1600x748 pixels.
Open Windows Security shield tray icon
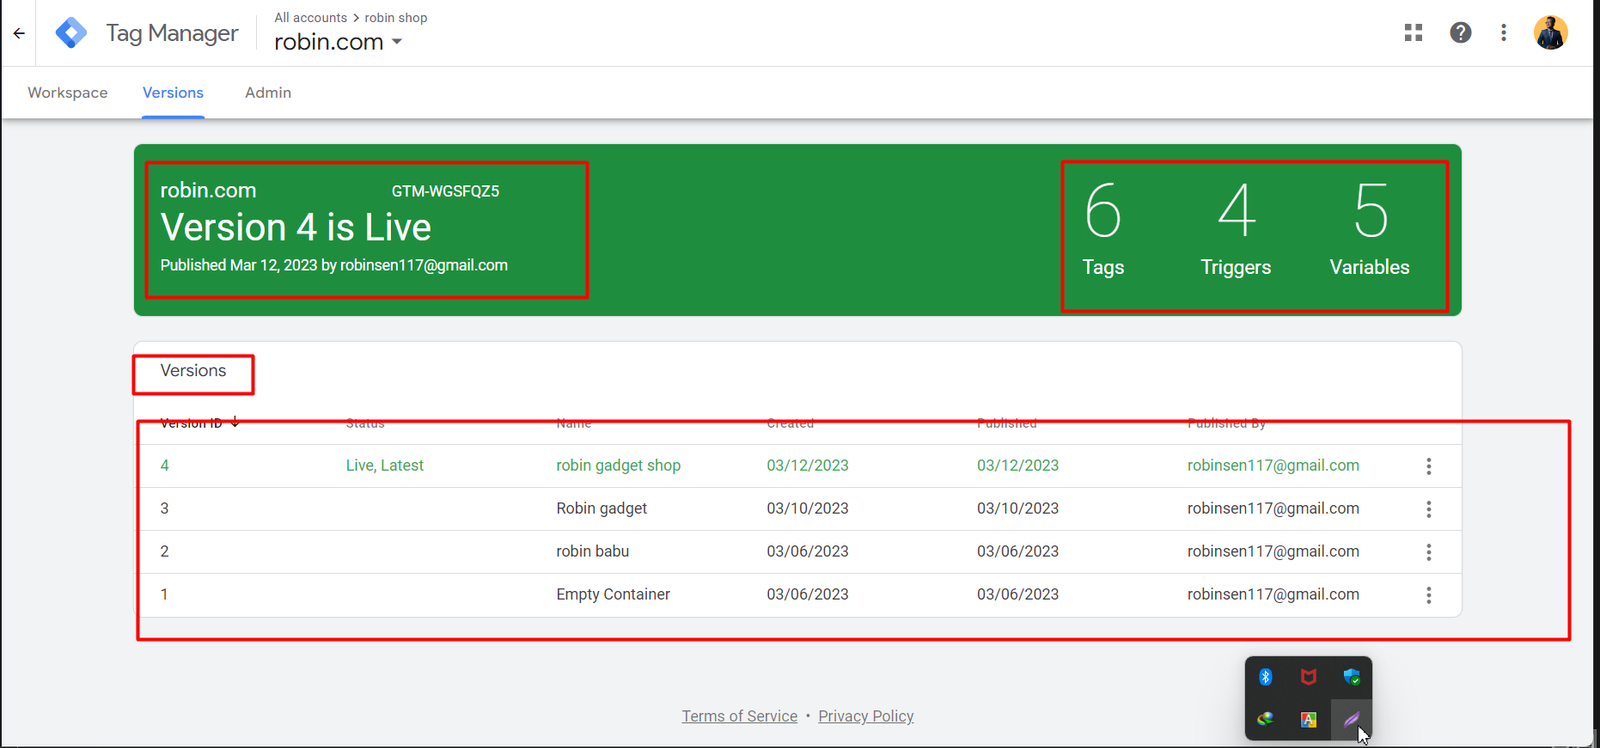click(1352, 677)
